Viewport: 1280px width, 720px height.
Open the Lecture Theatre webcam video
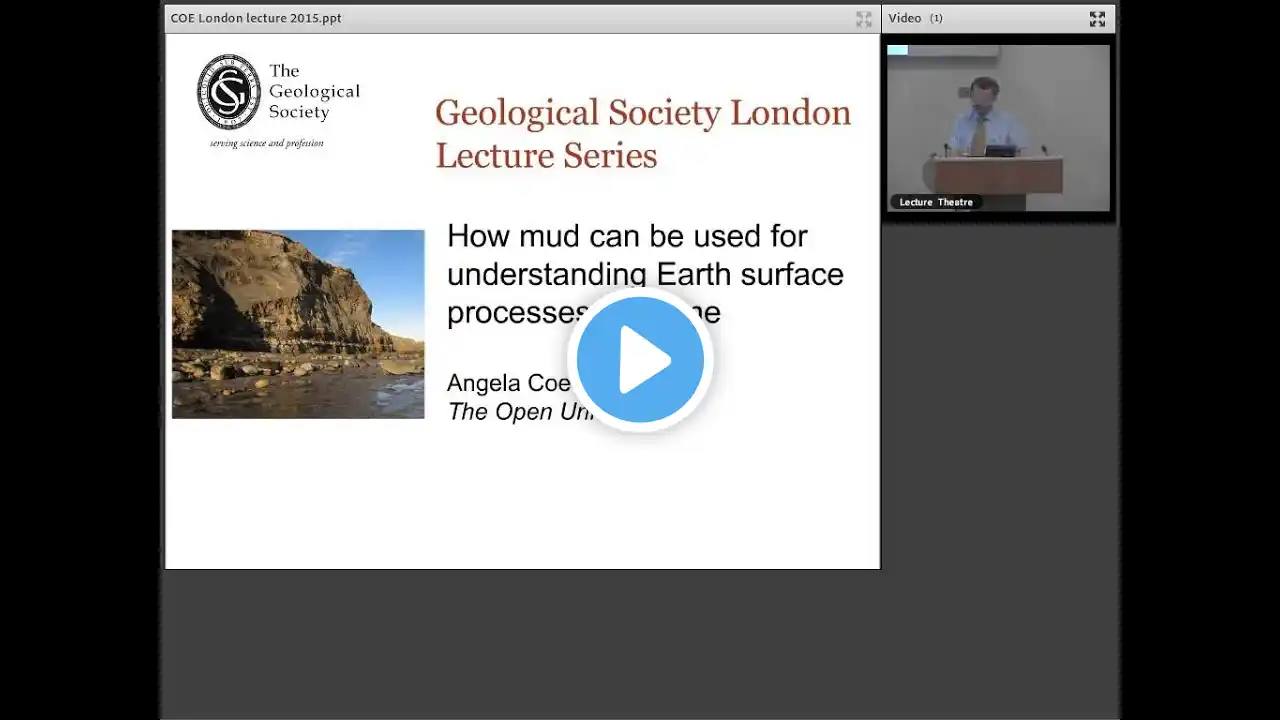pos(998,128)
